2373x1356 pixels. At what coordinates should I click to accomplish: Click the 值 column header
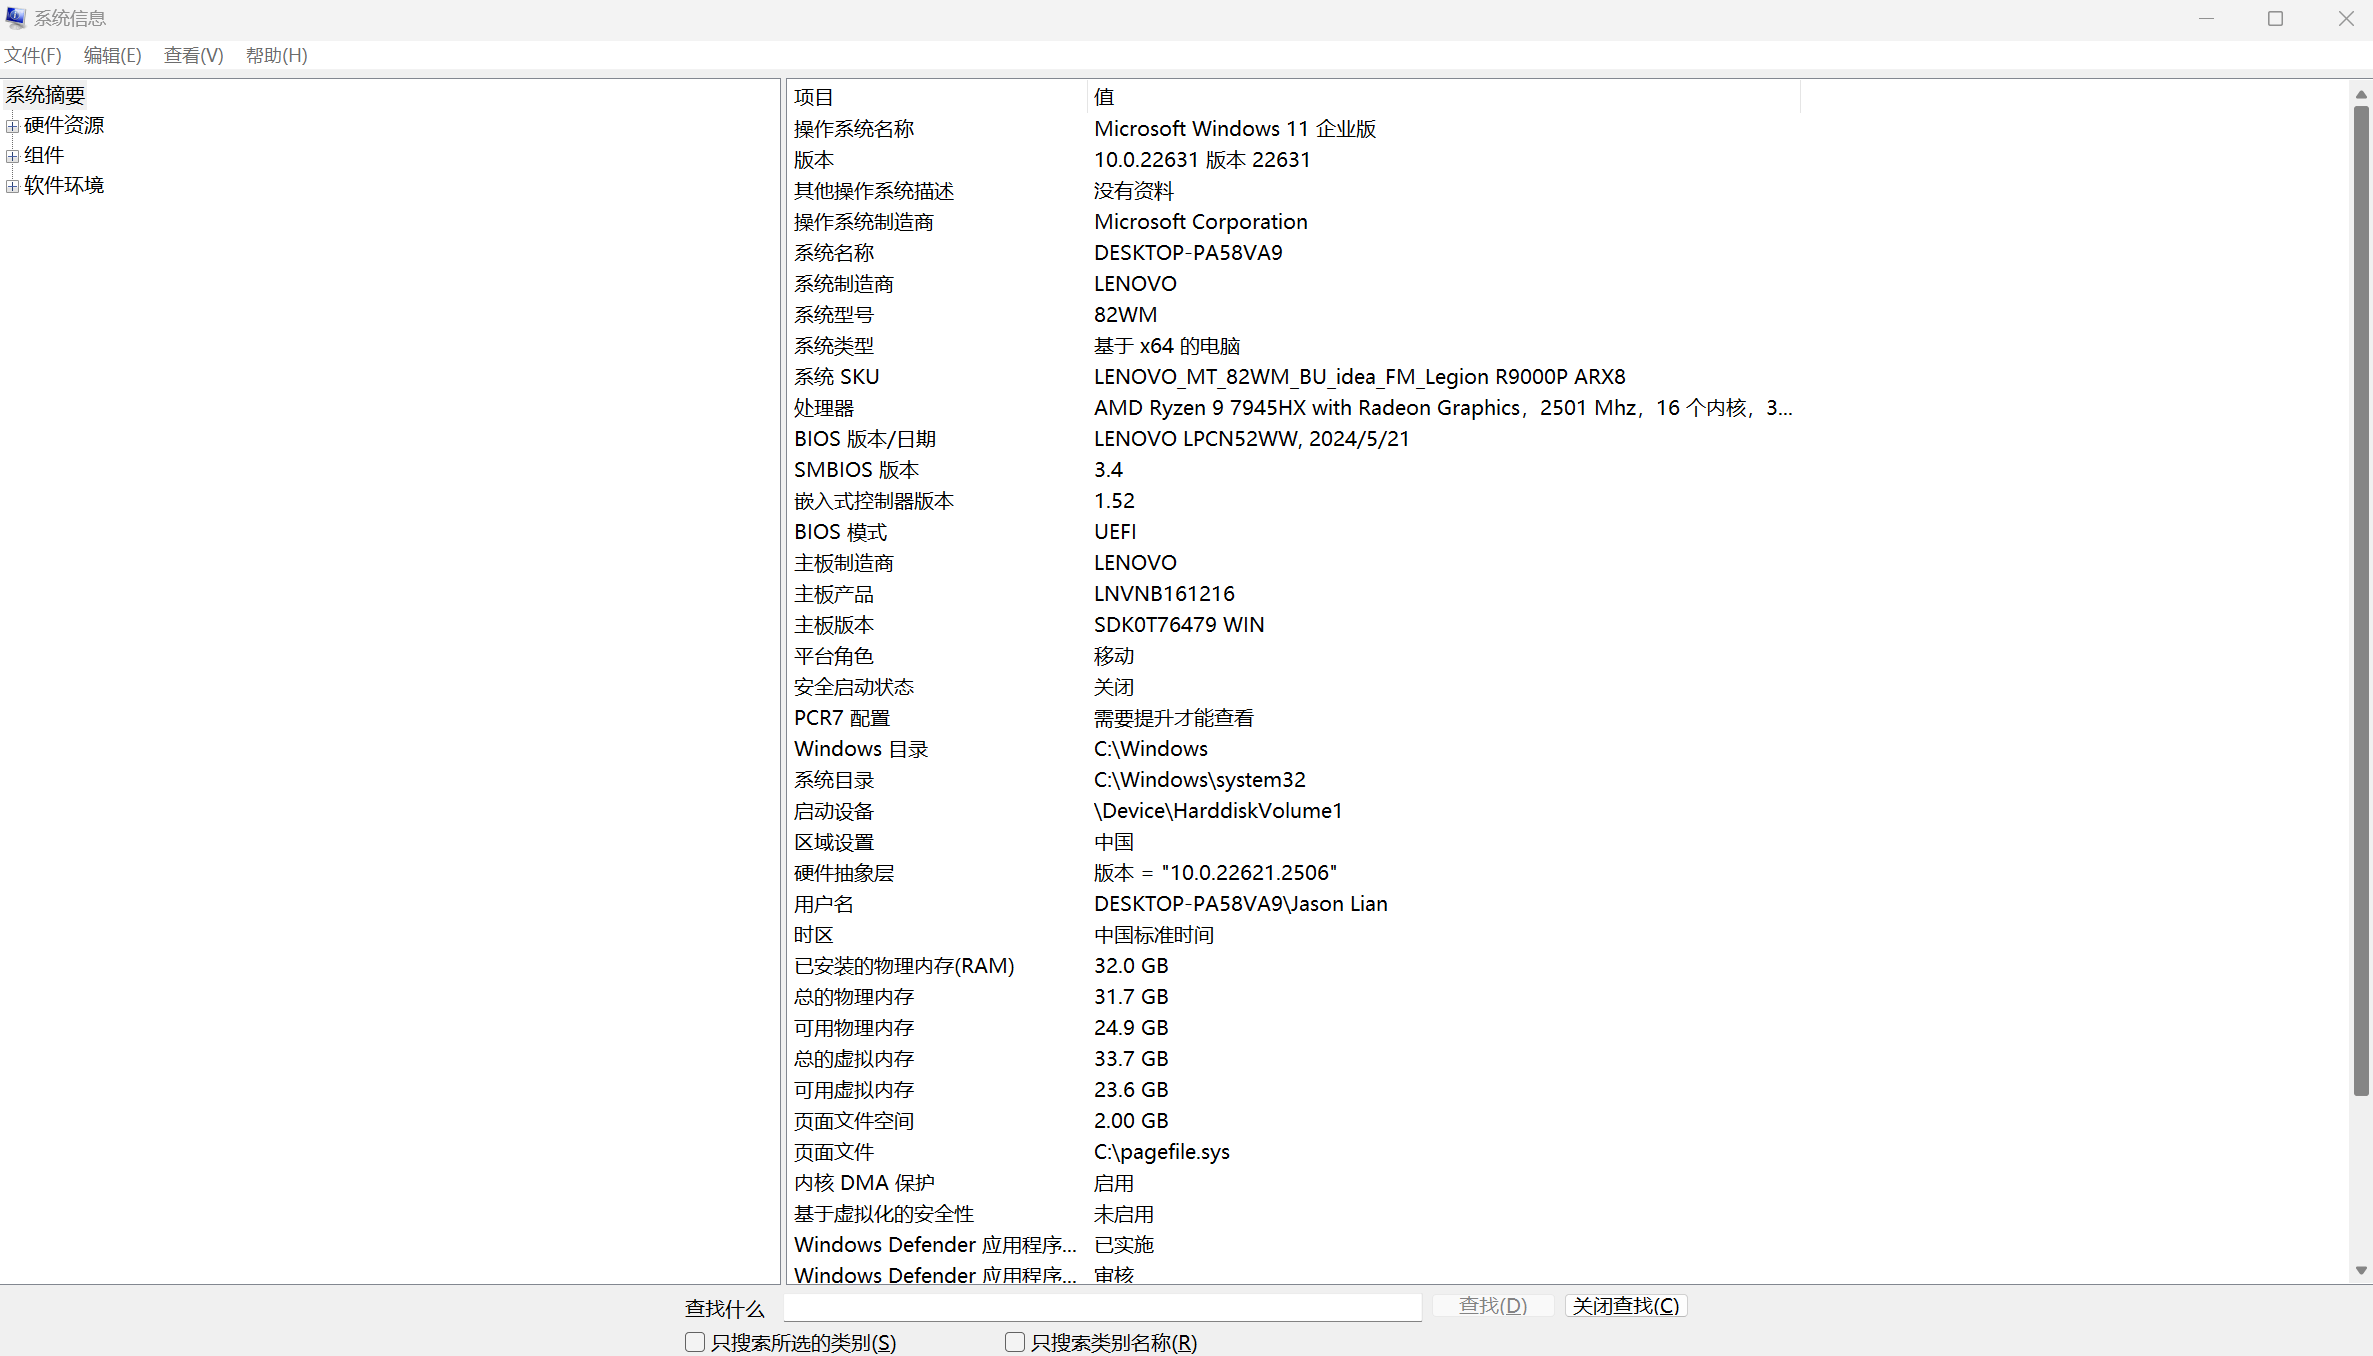click(x=1444, y=97)
